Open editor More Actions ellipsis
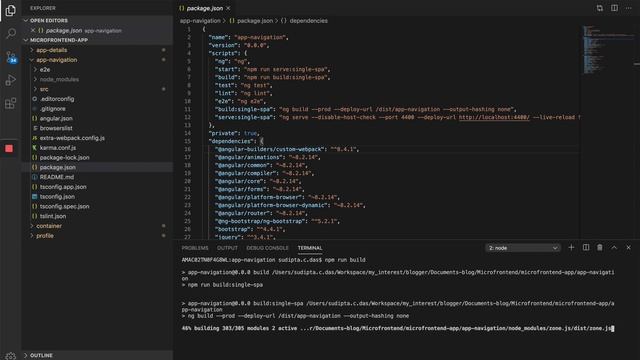The width and height of the screenshot is (640, 360). click(x=629, y=8)
